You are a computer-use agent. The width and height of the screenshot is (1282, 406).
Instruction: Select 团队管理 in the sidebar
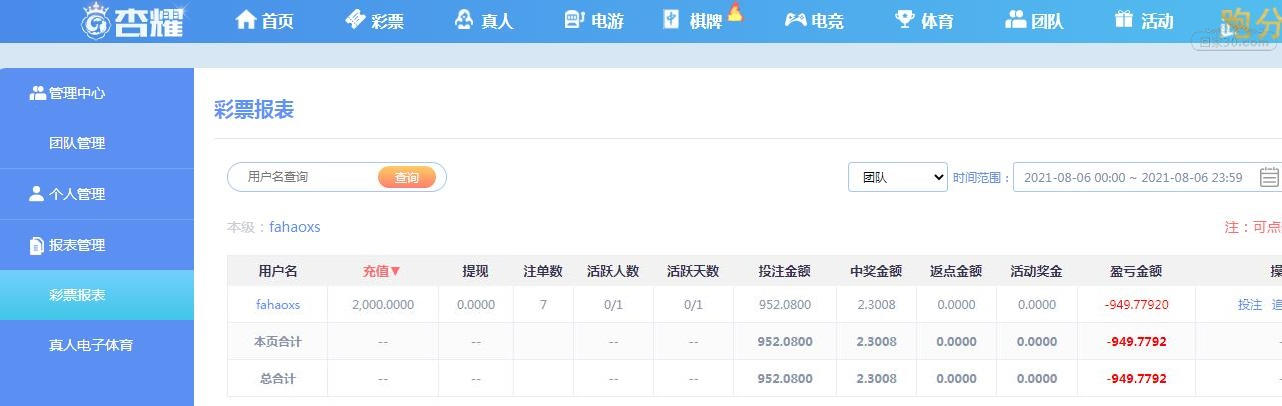pos(97,143)
